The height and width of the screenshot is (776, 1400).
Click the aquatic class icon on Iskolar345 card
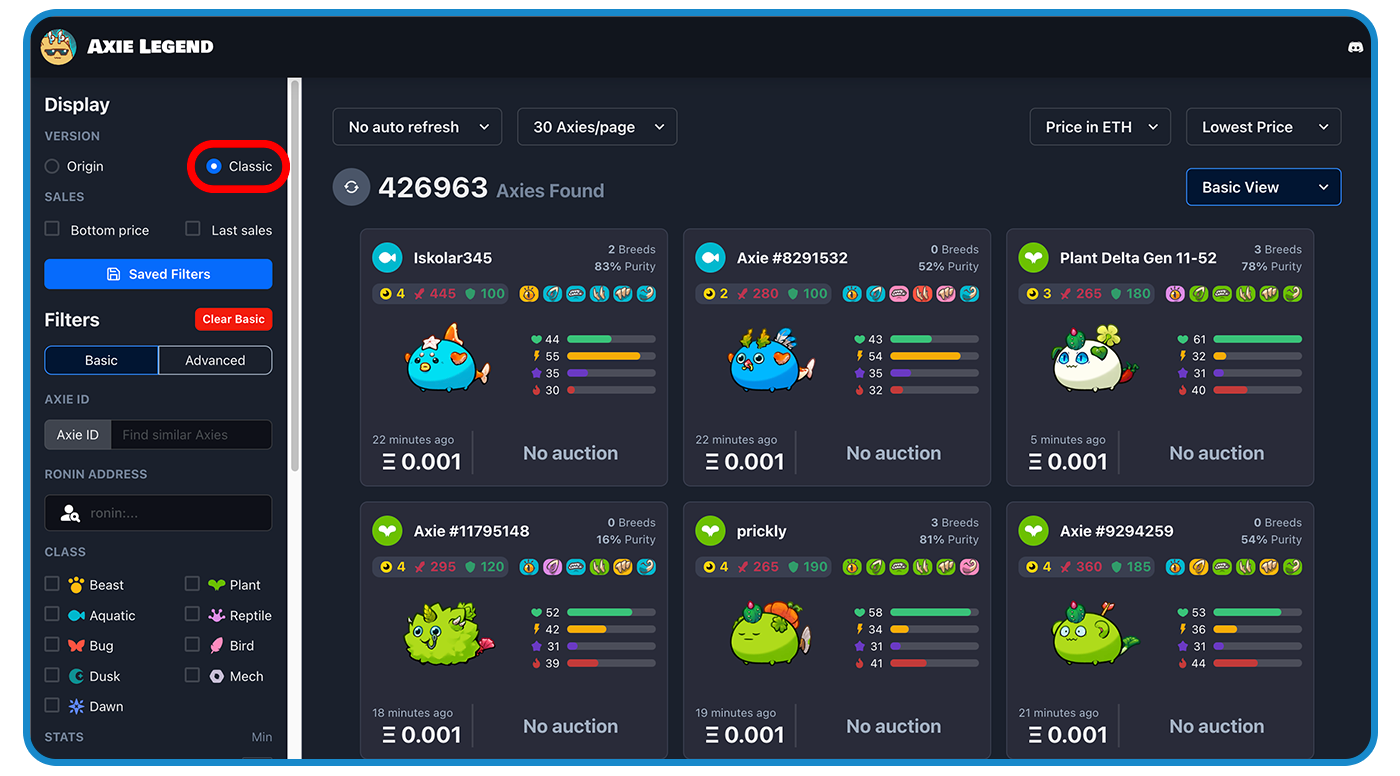pyautogui.click(x=387, y=258)
